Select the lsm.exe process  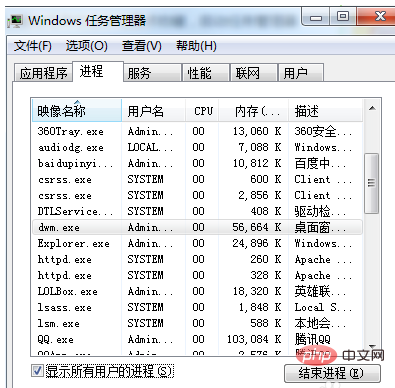[x=197, y=323]
